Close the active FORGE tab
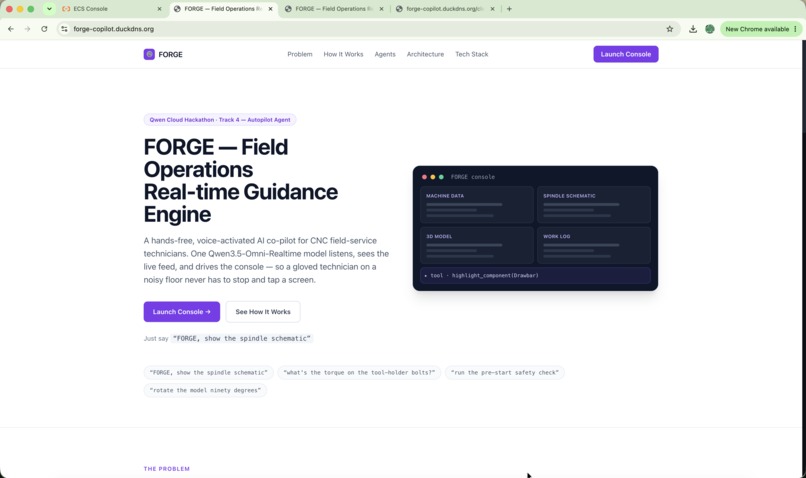The width and height of the screenshot is (806, 478). point(270,9)
